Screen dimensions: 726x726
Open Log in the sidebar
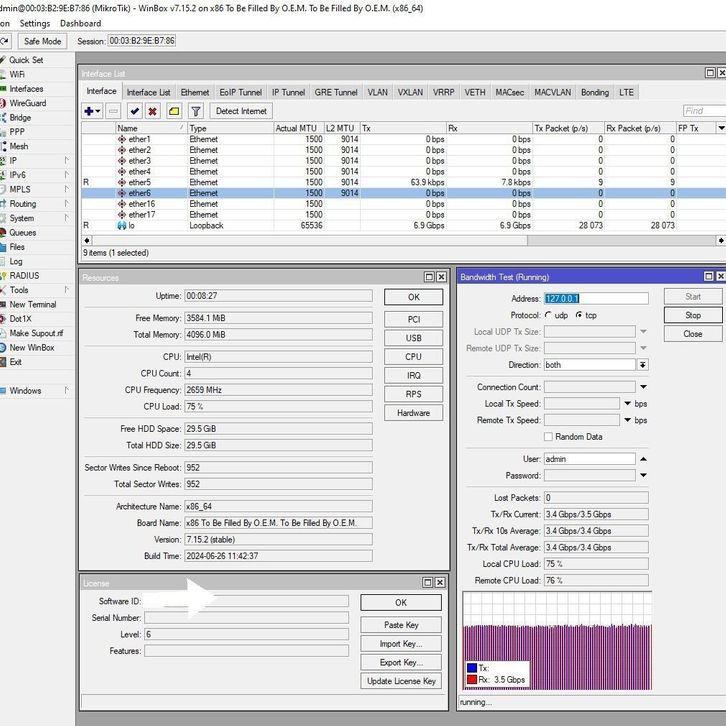(x=15, y=261)
